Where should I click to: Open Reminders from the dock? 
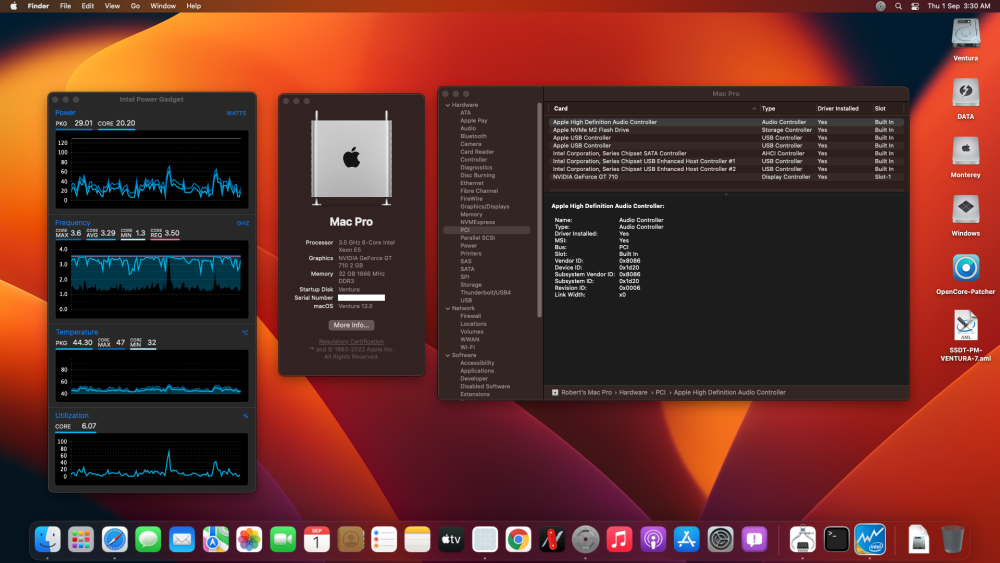[x=384, y=539]
